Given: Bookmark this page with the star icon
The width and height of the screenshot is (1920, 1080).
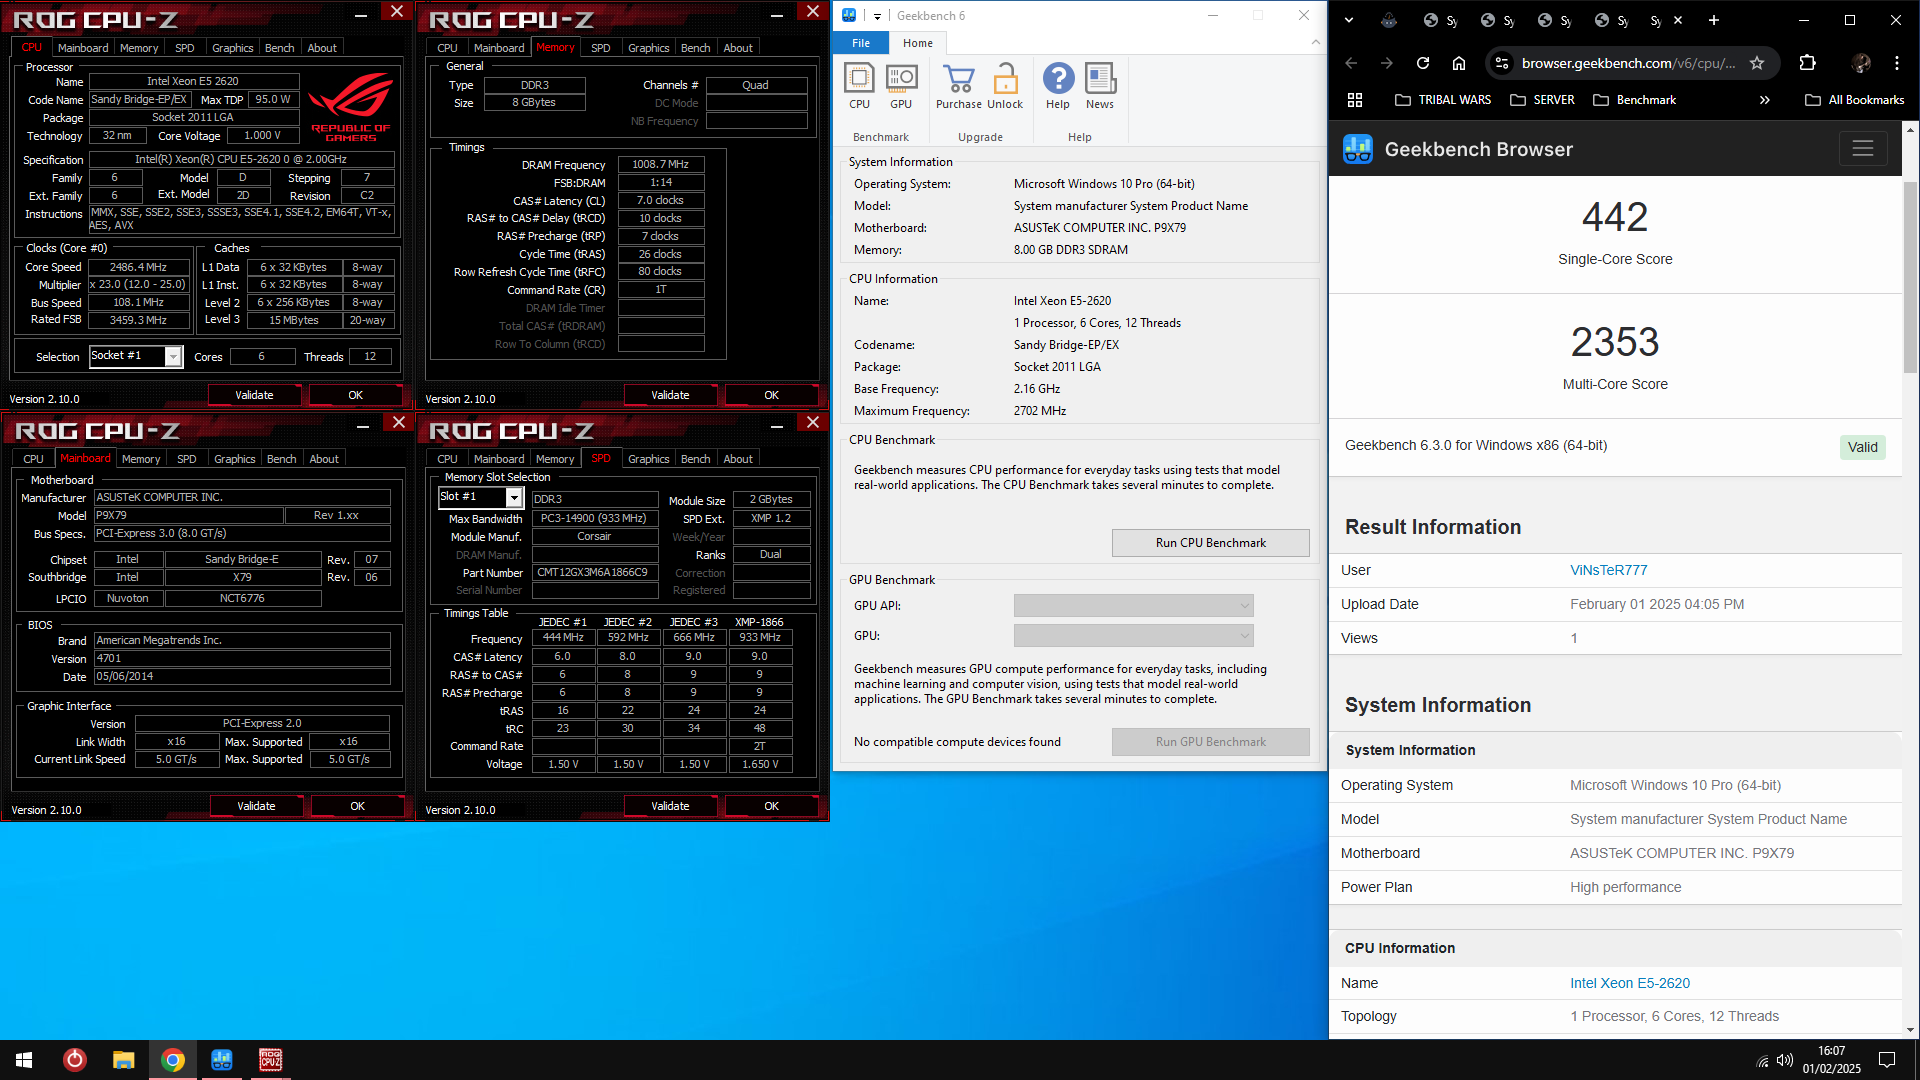Looking at the screenshot, I should click(x=1757, y=63).
